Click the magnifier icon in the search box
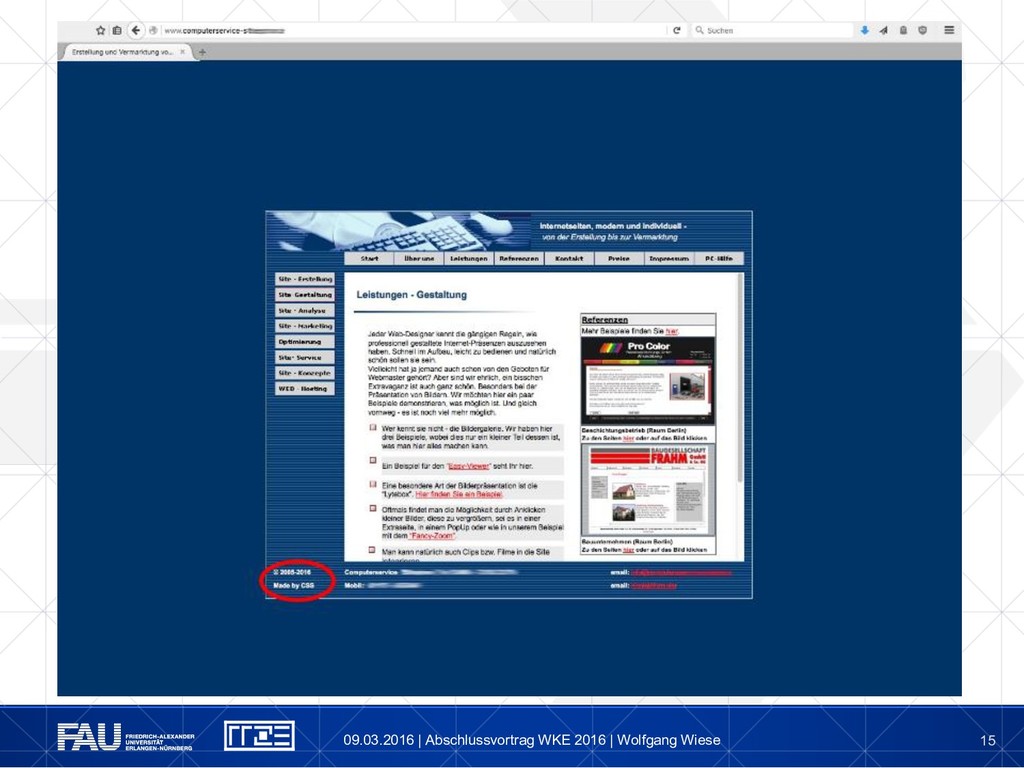 pos(699,30)
